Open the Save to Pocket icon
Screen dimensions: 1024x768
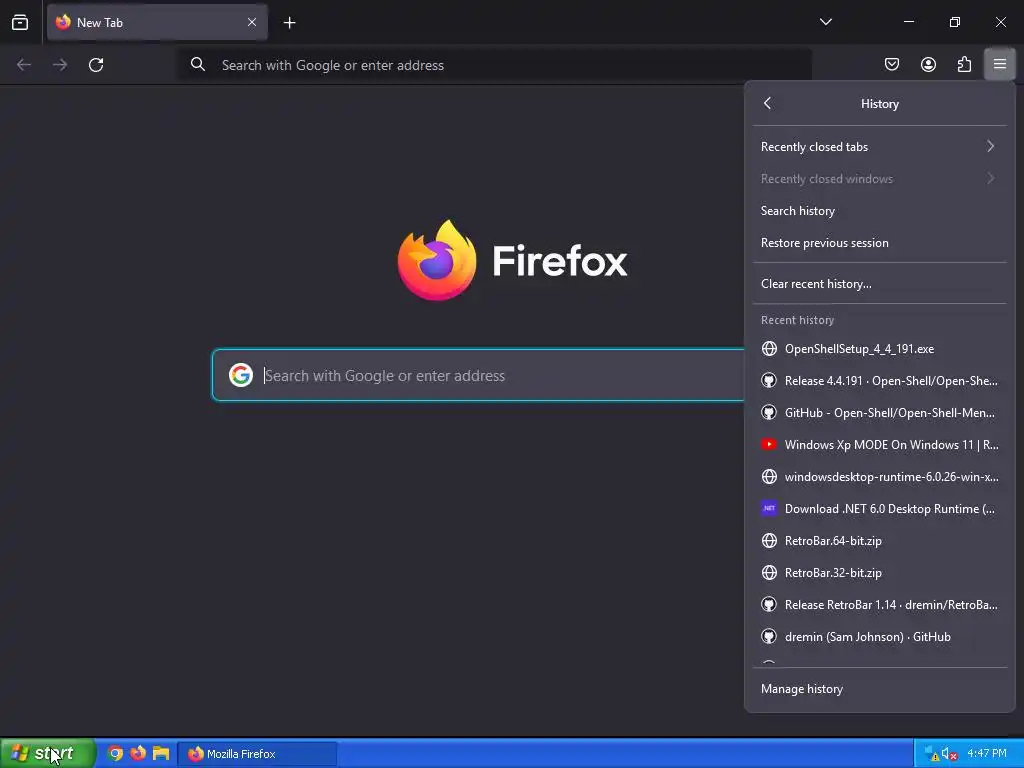[x=892, y=64]
